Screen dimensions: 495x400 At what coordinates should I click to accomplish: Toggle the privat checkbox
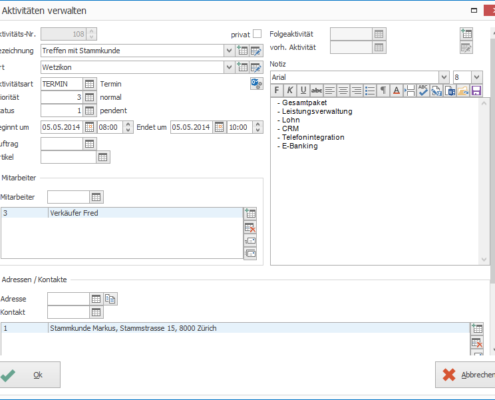click(x=257, y=34)
